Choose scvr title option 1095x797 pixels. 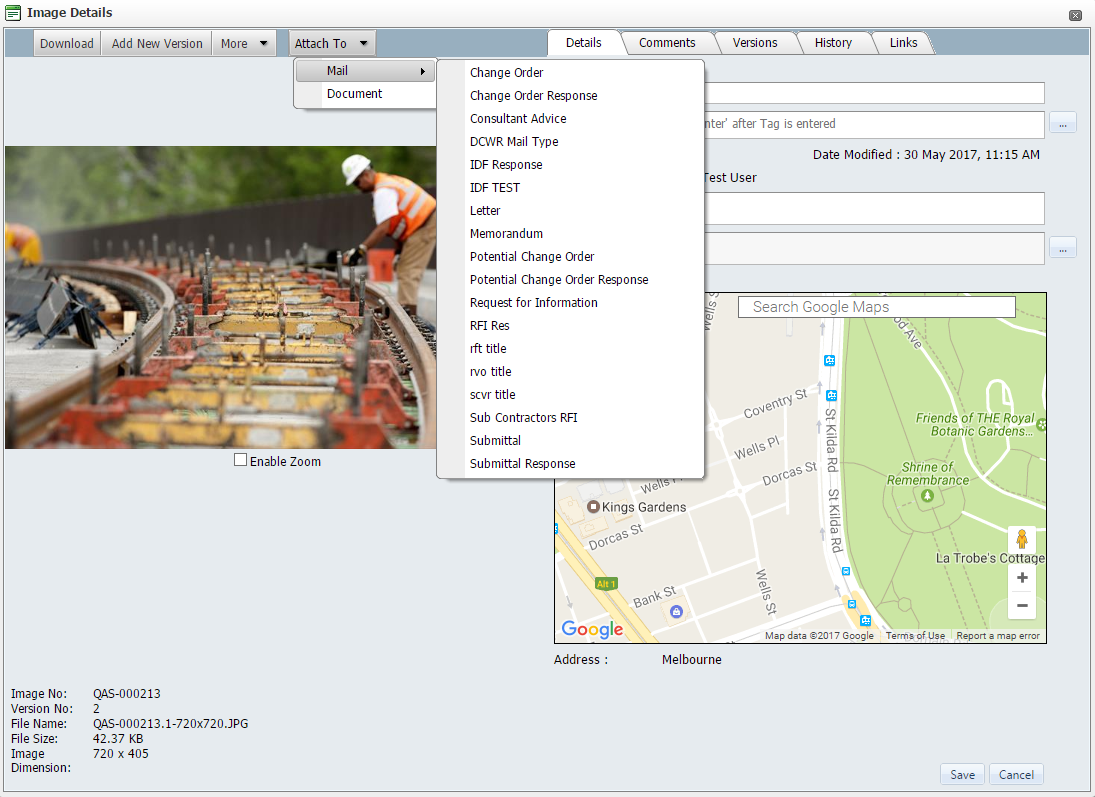point(492,395)
